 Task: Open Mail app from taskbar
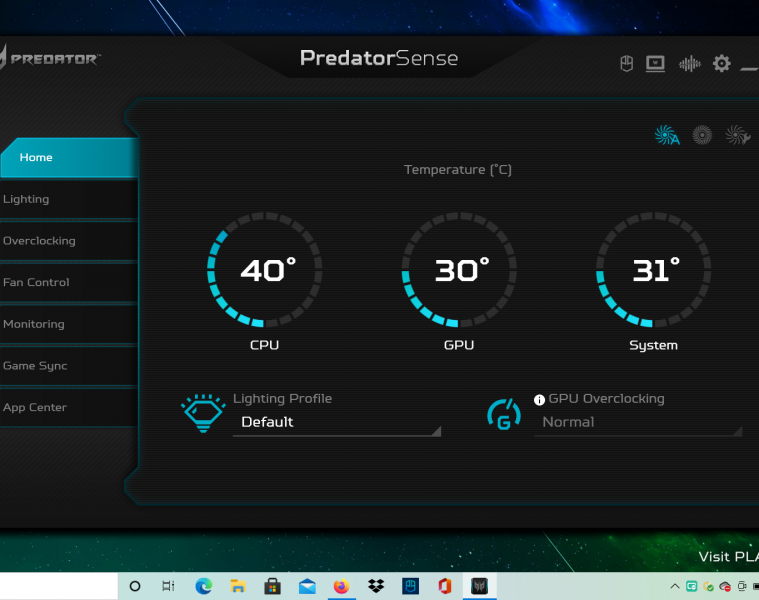(307, 587)
